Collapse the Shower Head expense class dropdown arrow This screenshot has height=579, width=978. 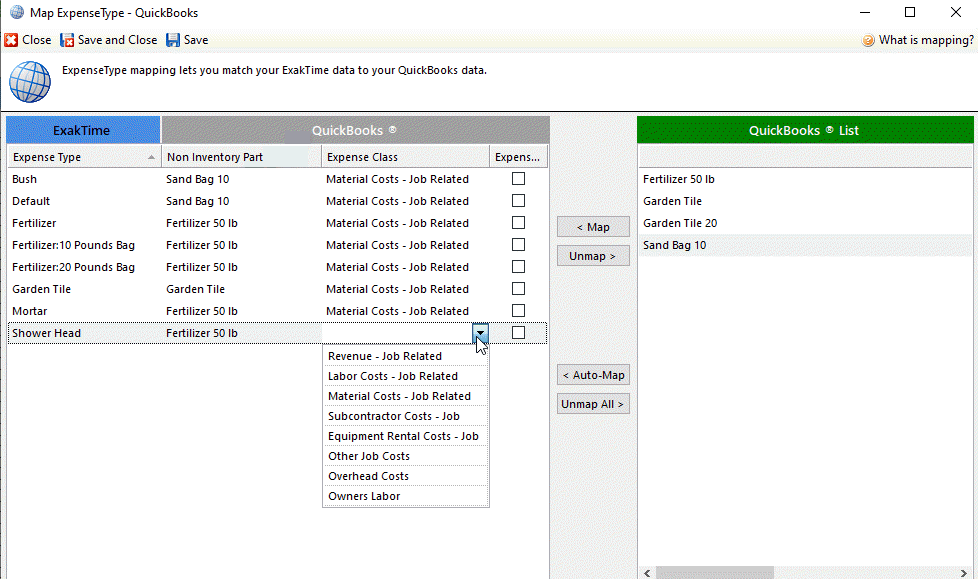coord(480,333)
